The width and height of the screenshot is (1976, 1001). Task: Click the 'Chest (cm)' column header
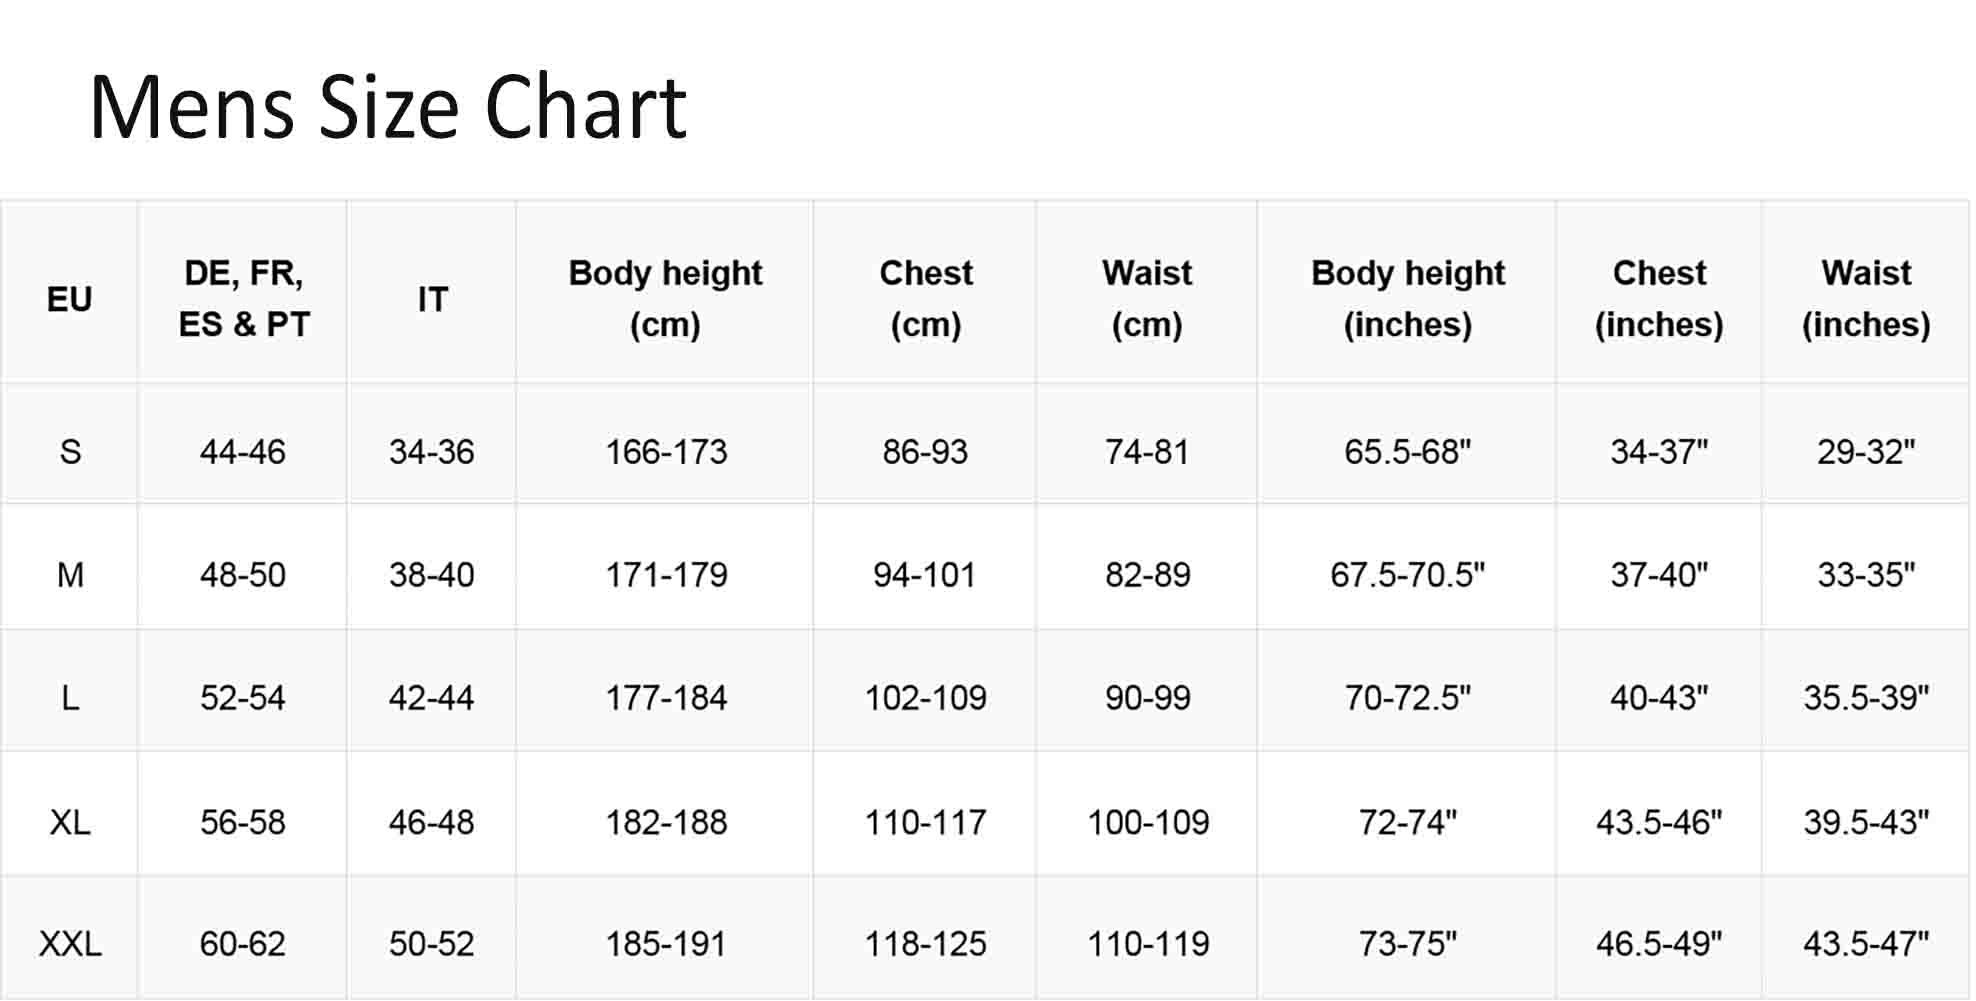tap(925, 298)
